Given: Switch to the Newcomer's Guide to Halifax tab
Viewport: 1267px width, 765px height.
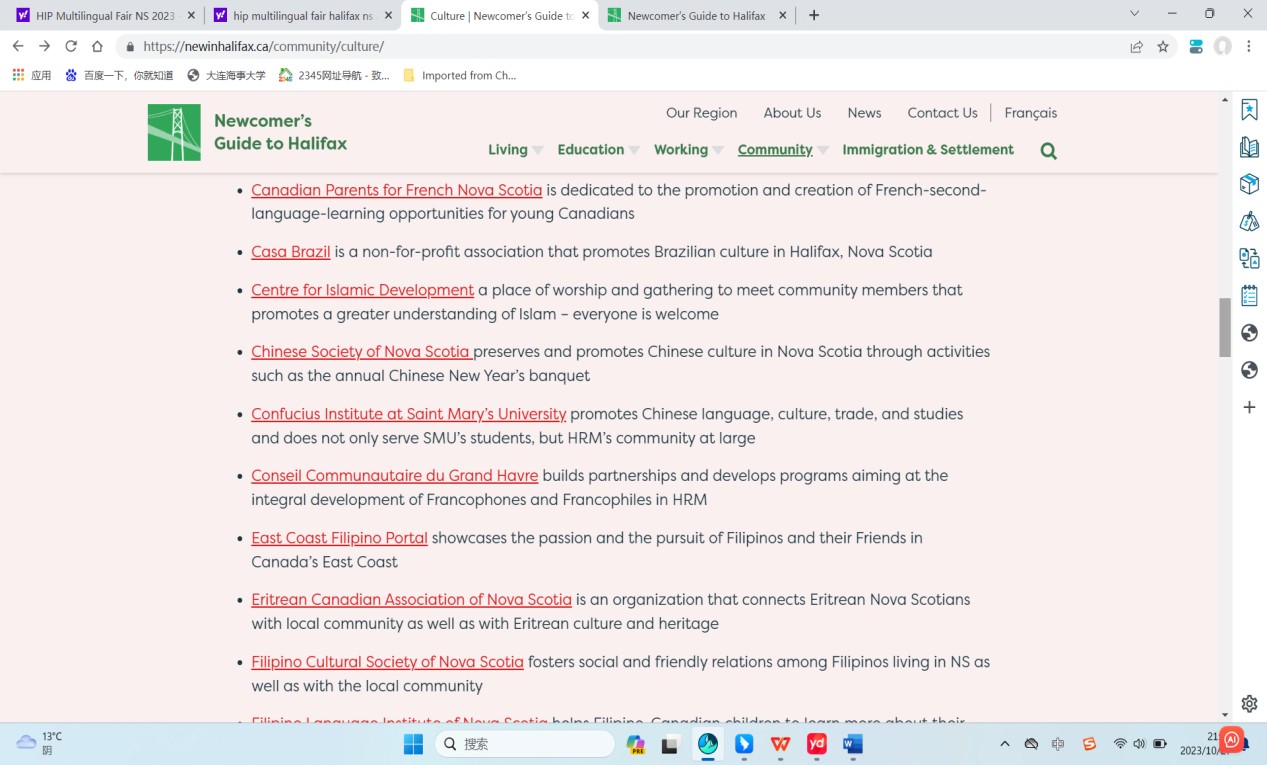Looking at the screenshot, I should pyautogui.click(x=696, y=16).
